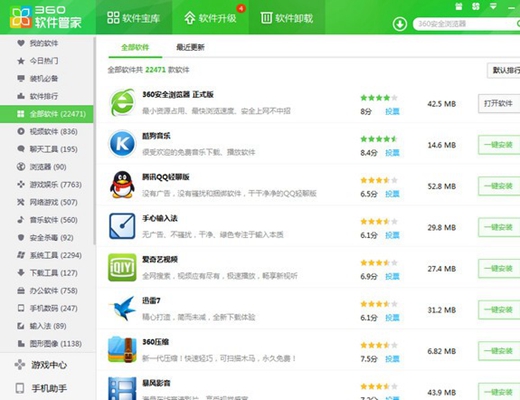Click the 投票 link for 腾讯QQ轻聊版
520x400 pixels.
392,194
